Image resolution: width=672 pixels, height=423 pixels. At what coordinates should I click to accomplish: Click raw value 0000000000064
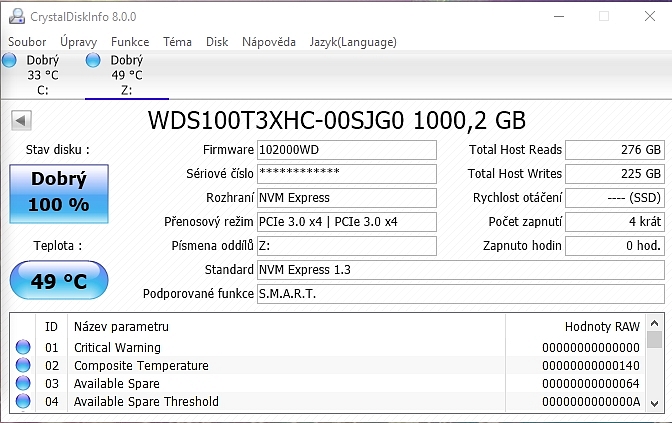coord(591,384)
